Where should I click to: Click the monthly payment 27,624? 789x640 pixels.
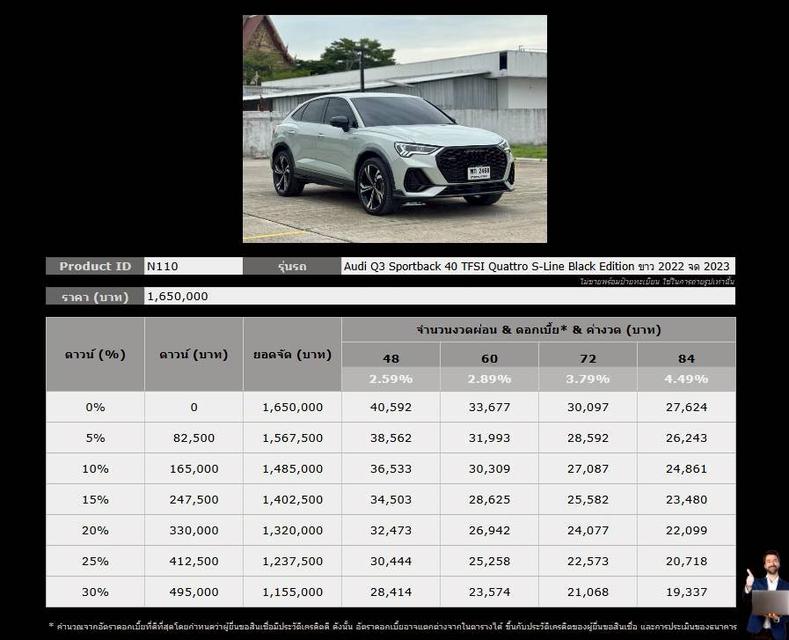click(x=686, y=407)
